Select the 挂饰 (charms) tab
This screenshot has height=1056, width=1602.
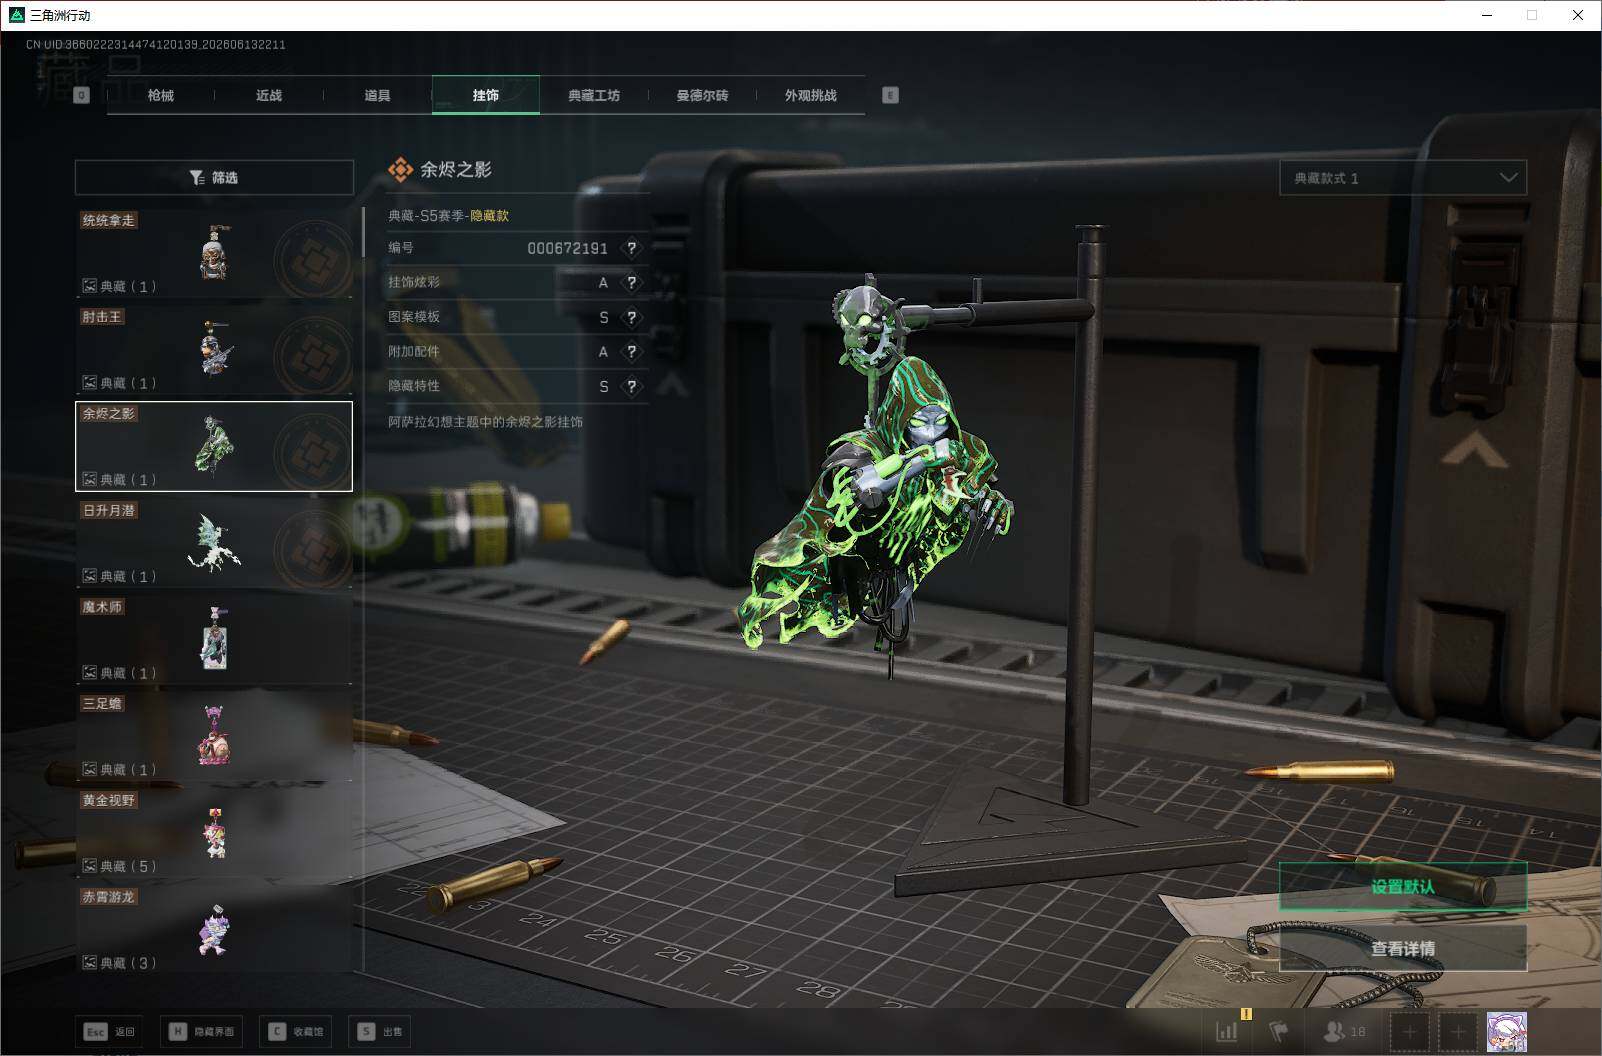coord(485,95)
